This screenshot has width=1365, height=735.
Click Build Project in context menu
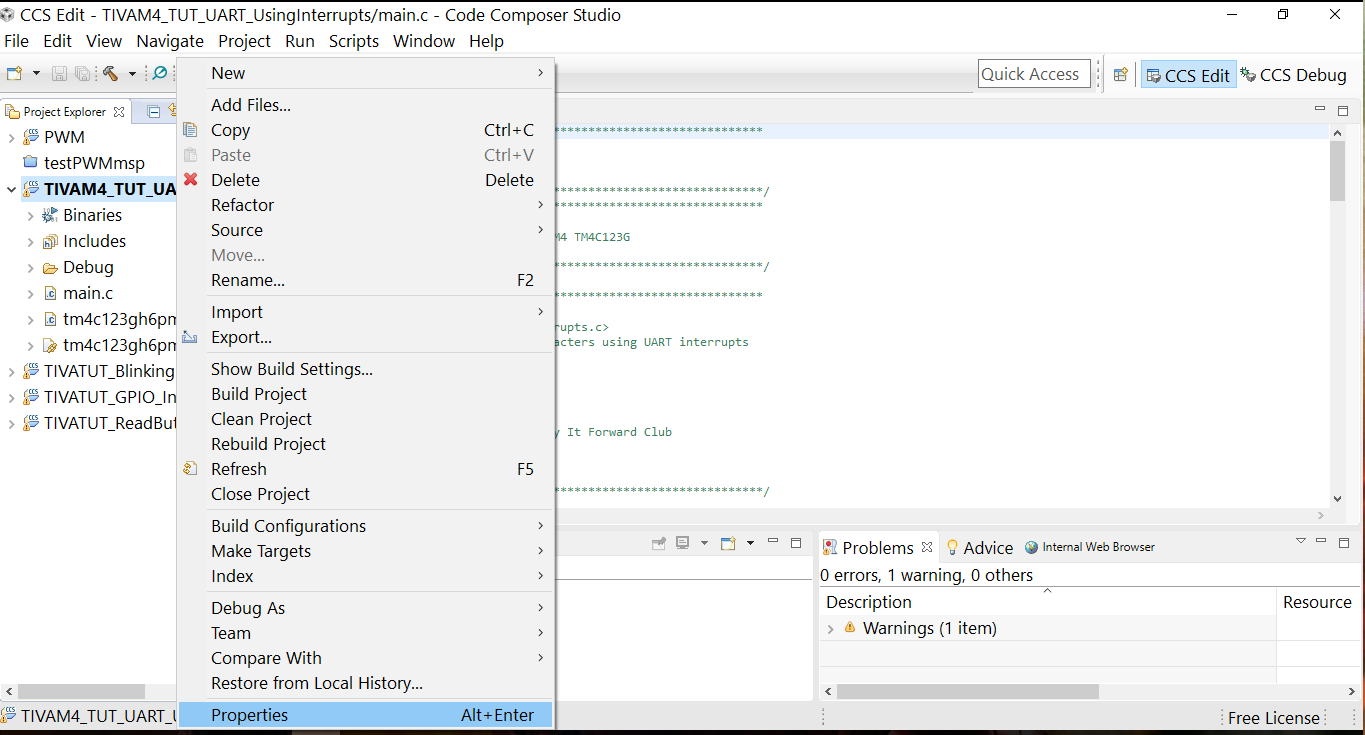[365, 394]
